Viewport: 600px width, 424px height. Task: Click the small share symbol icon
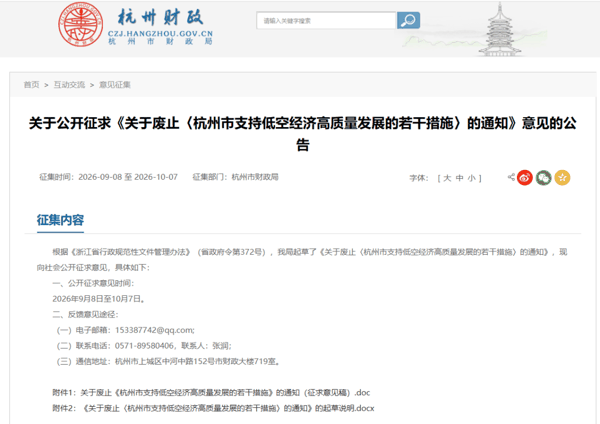tap(511, 177)
